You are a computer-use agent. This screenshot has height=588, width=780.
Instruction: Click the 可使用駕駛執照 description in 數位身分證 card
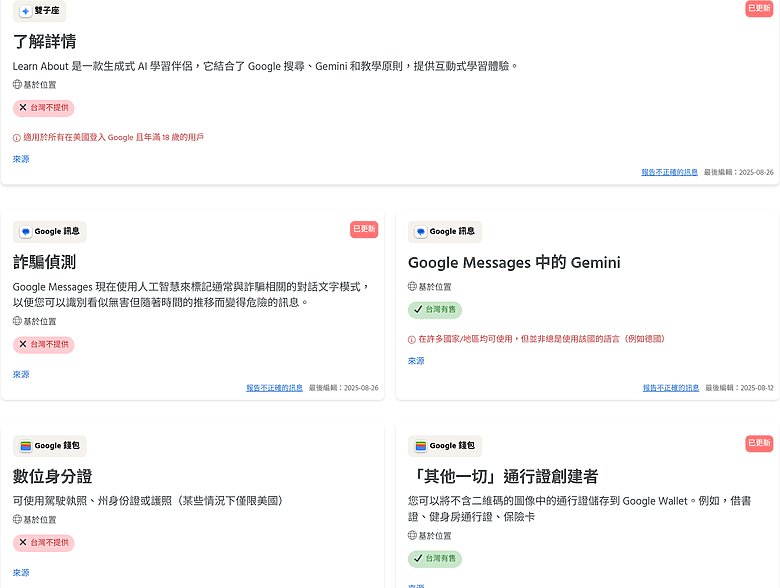point(148,501)
